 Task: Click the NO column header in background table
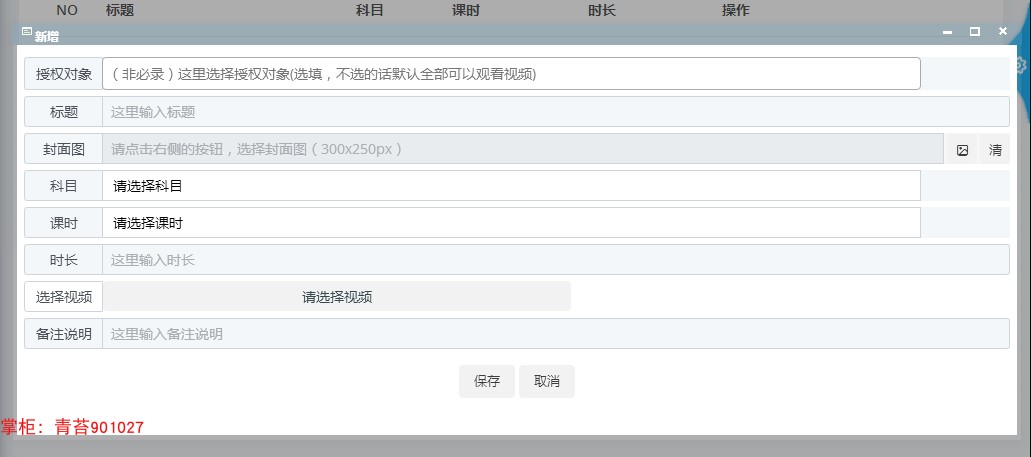(x=67, y=10)
